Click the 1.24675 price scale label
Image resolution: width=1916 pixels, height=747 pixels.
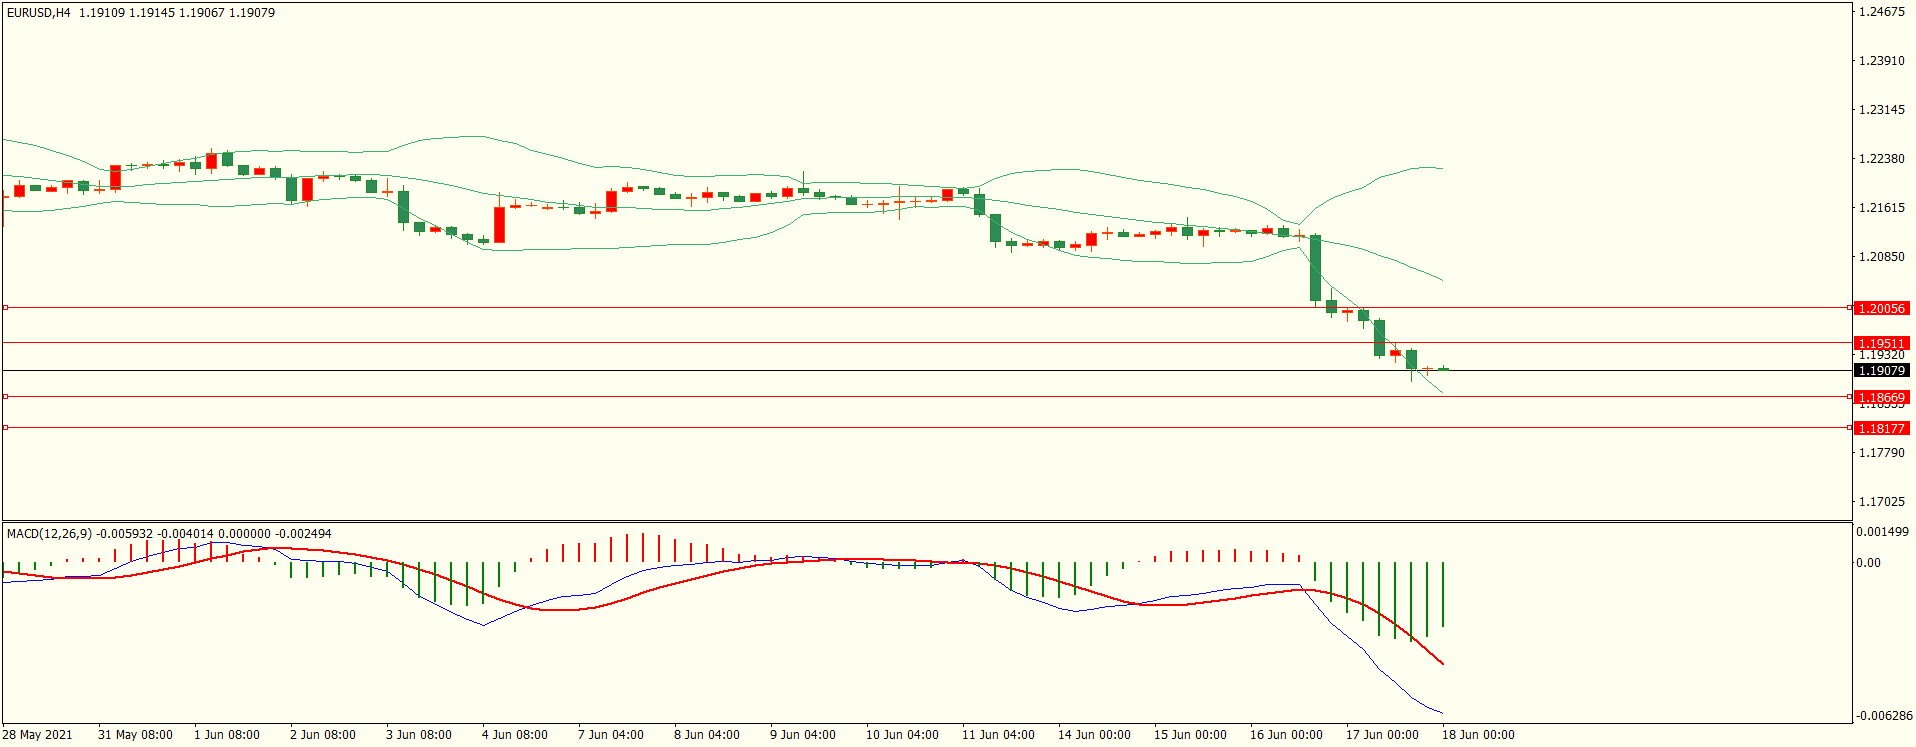coord(1881,12)
